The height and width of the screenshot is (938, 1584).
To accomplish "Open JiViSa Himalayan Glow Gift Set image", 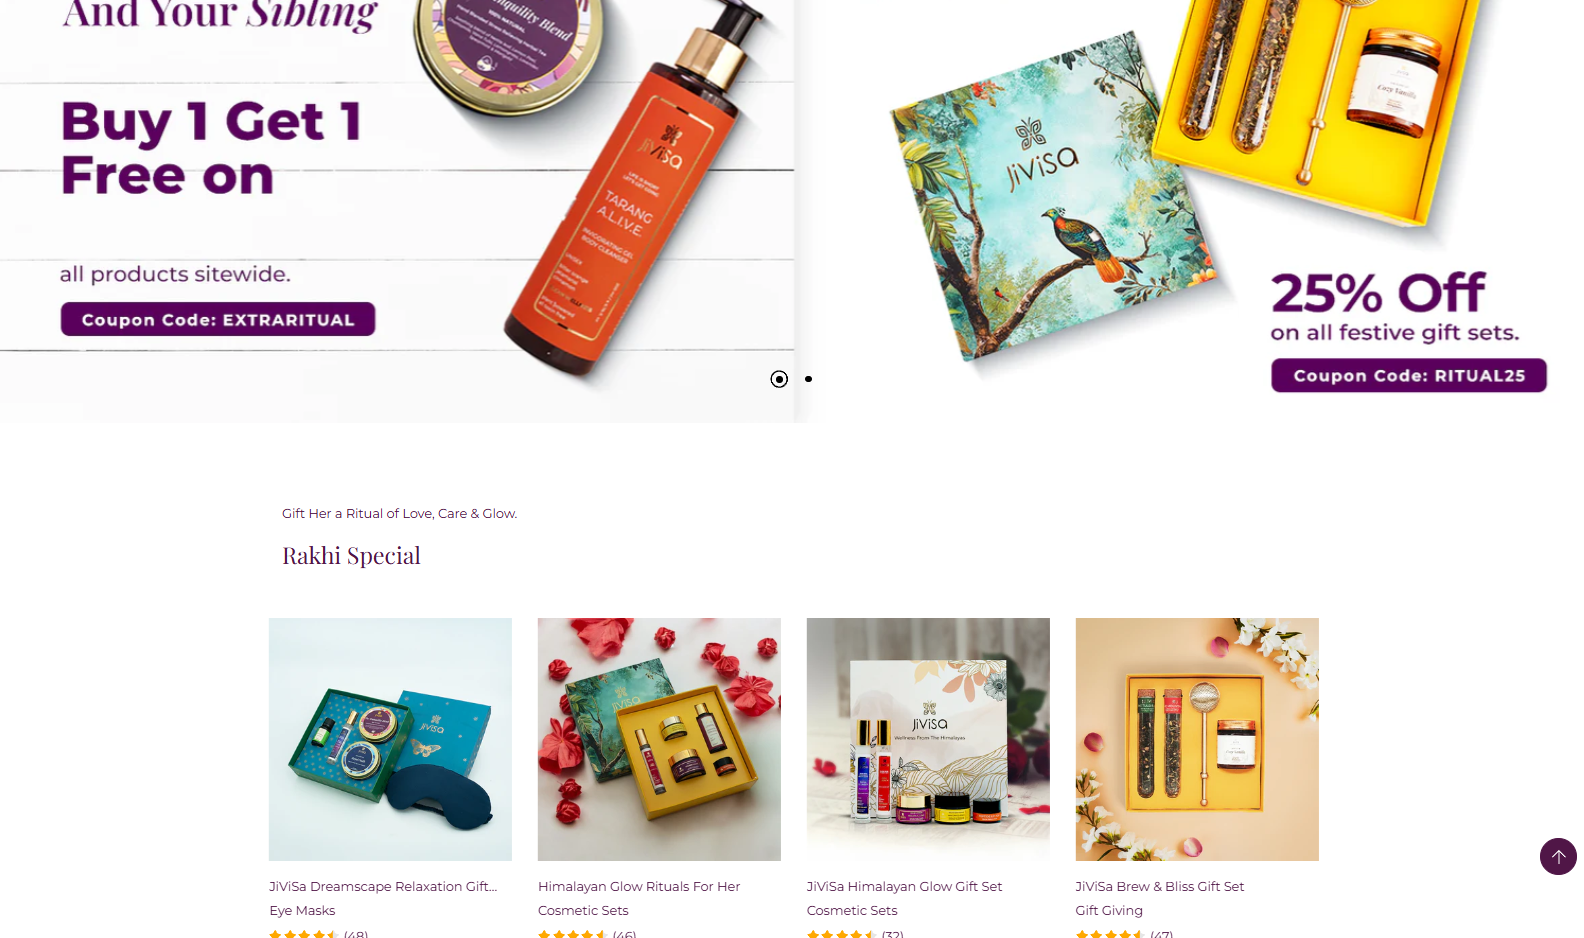I will [x=928, y=739].
